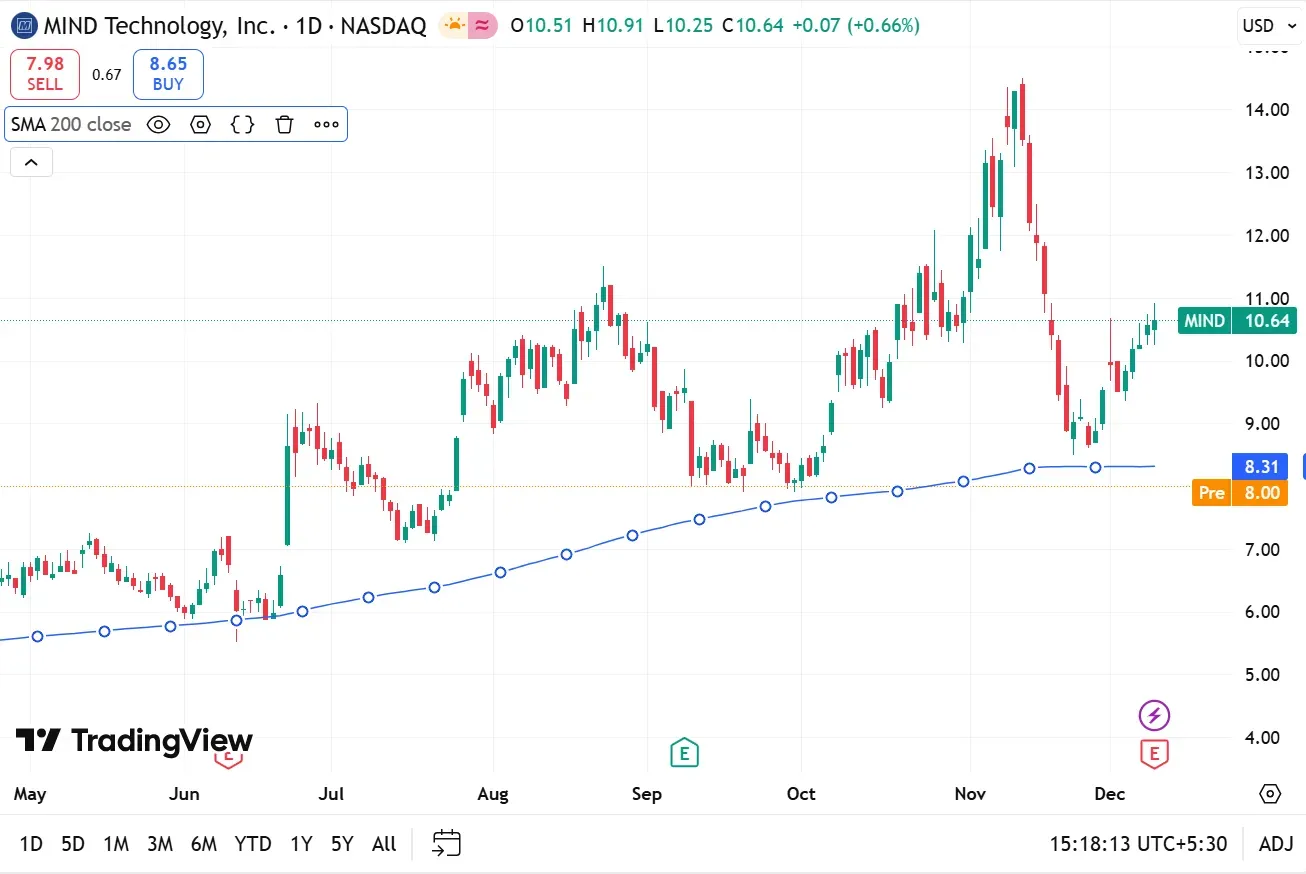This screenshot has width=1306, height=874.
Task: Click the MIND Technology symbol logo icon
Action: tap(25, 26)
